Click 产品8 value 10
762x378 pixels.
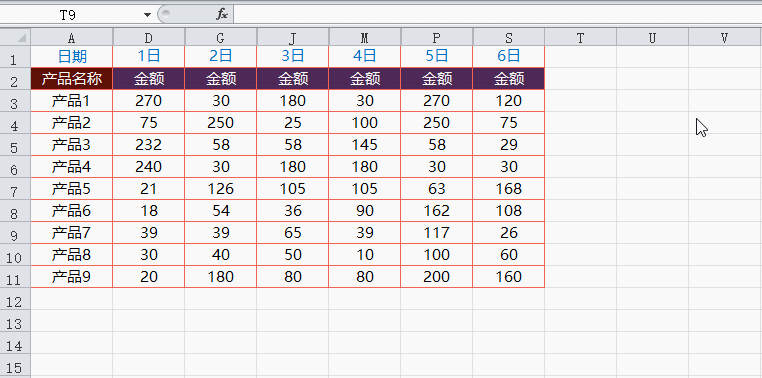click(x=364, y=255)
